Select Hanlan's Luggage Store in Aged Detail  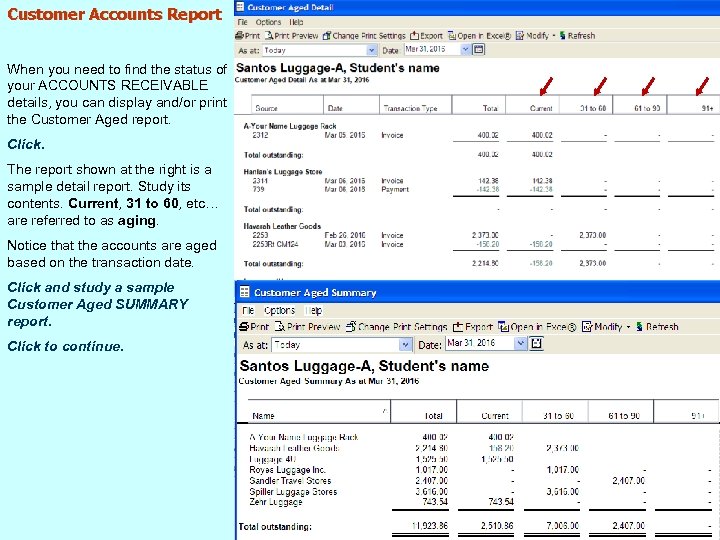(283, 172)
